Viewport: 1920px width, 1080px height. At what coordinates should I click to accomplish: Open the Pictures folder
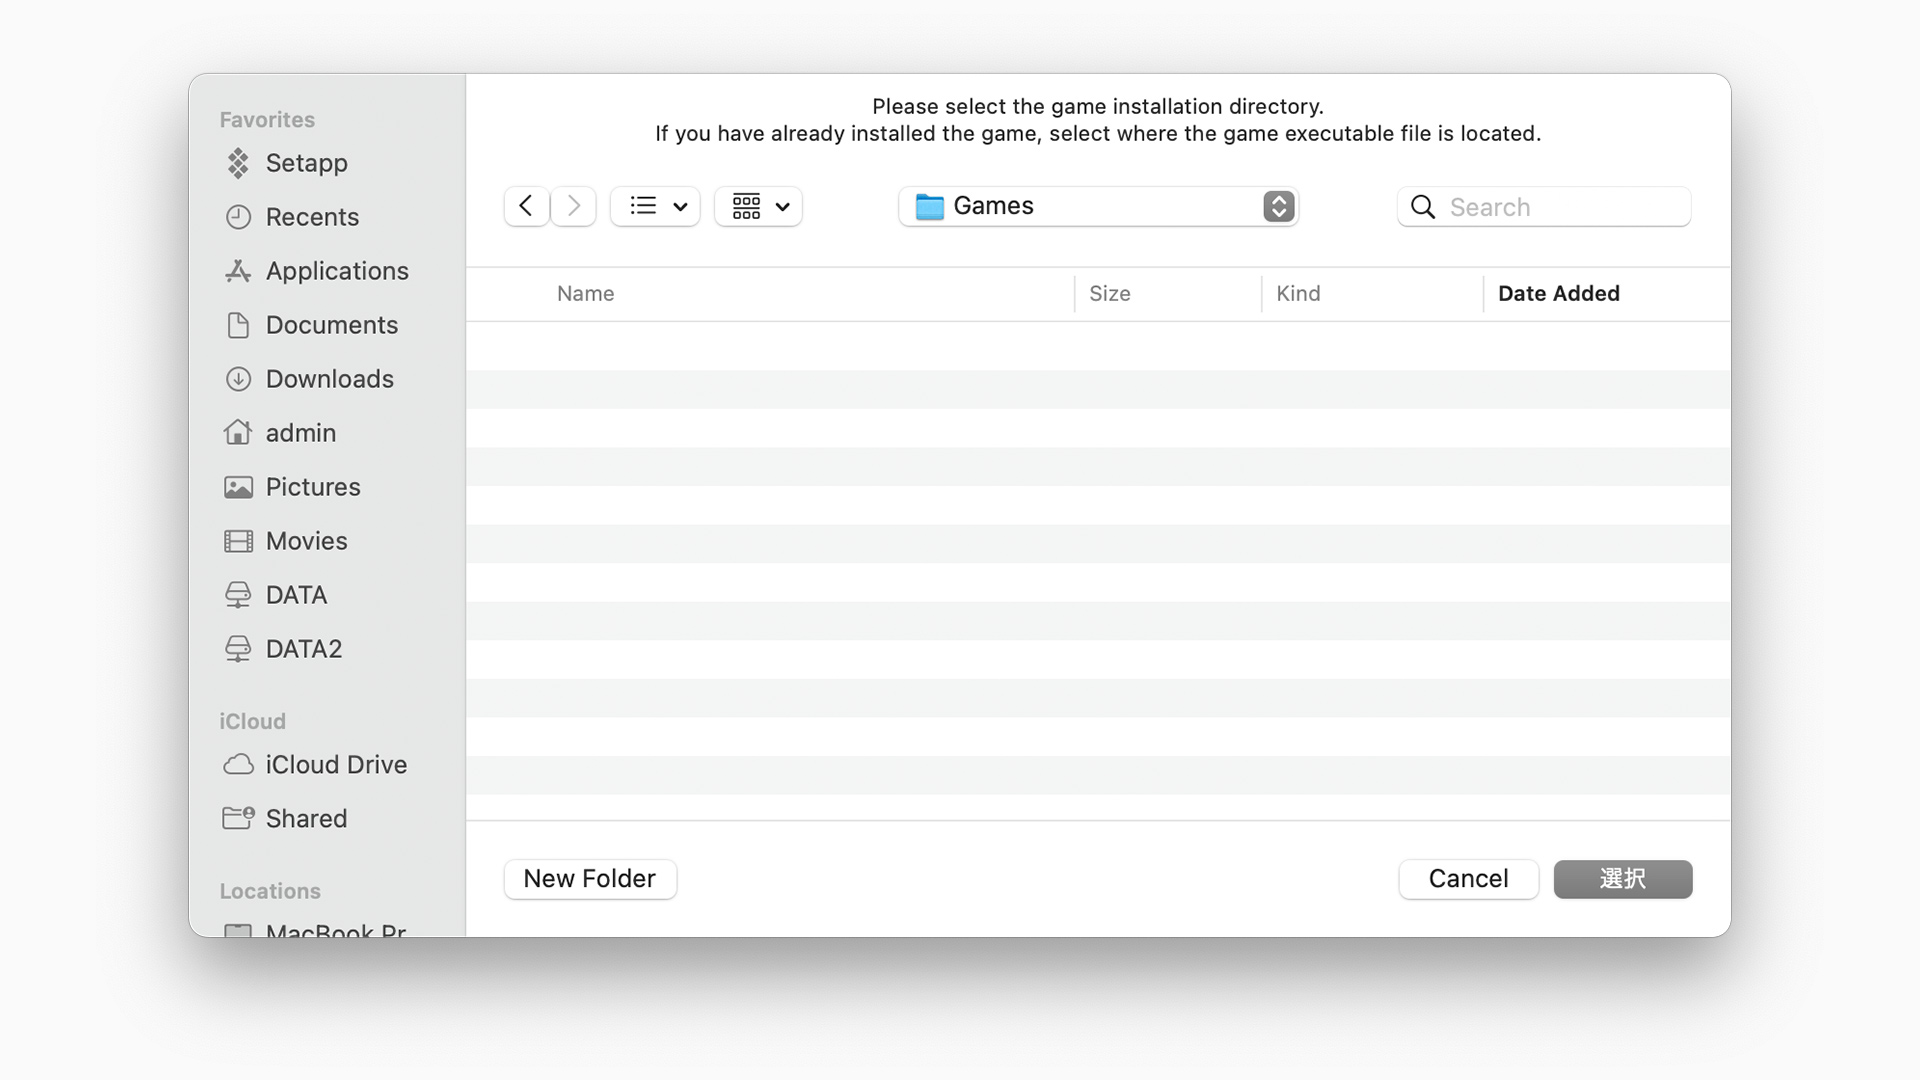pyautogui.click(x=312, y=487)
